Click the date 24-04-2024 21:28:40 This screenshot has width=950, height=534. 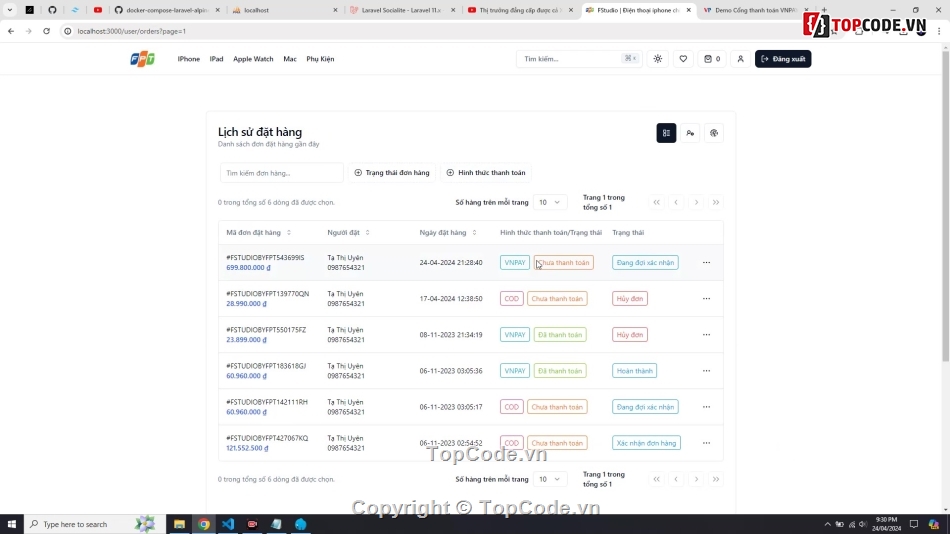click(x=451, y=262)
